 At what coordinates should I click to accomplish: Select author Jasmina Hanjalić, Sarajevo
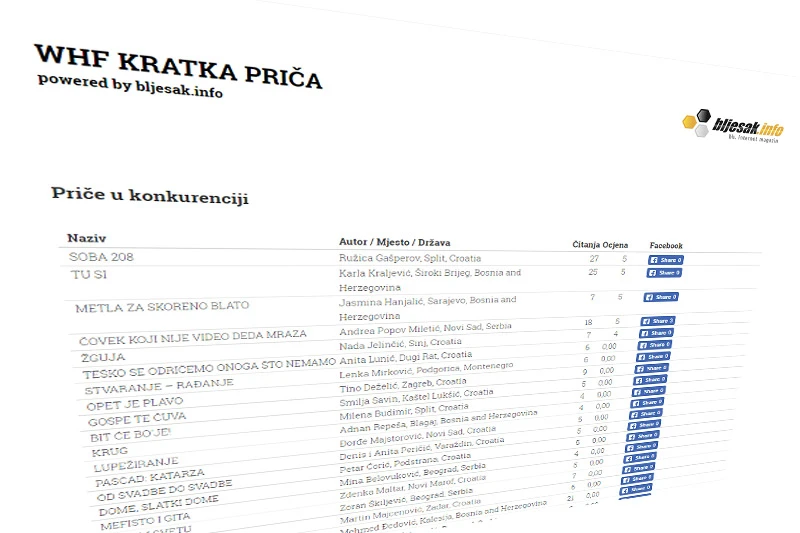point(428,308)
